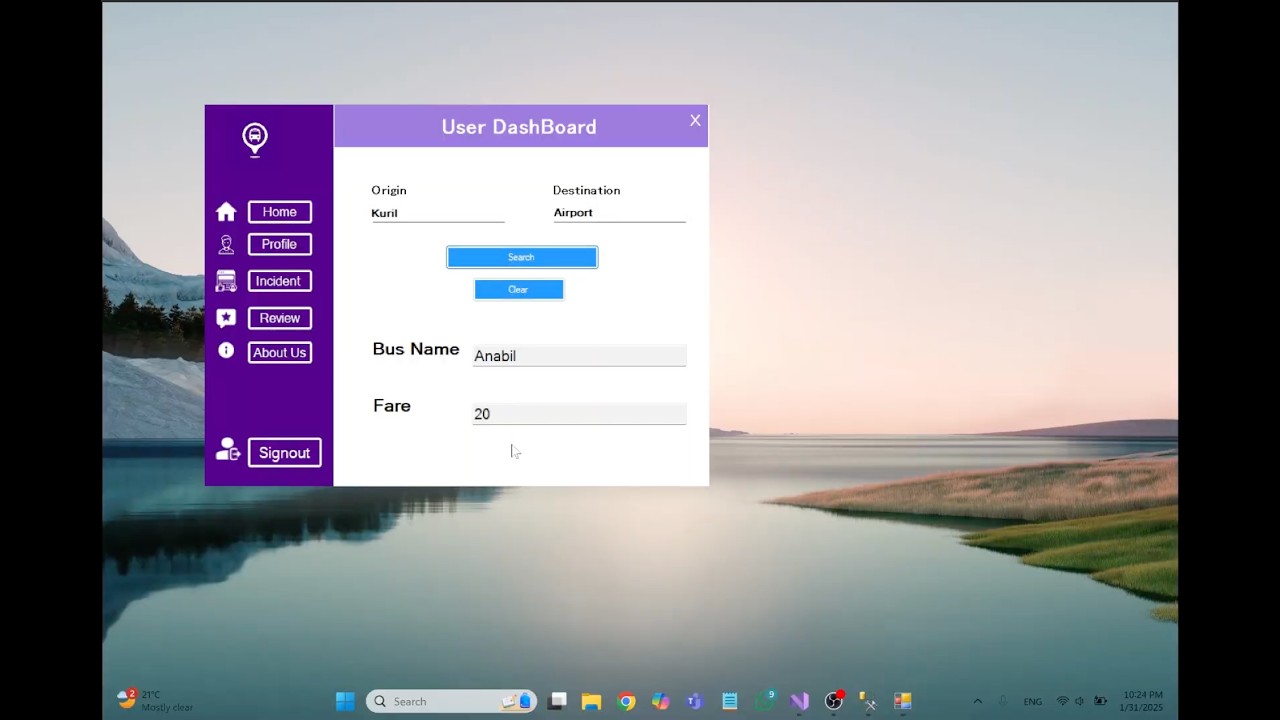1280x720 pixels.
Task: Expand the hidden system tray icons
Action: (x=978, y=701)
